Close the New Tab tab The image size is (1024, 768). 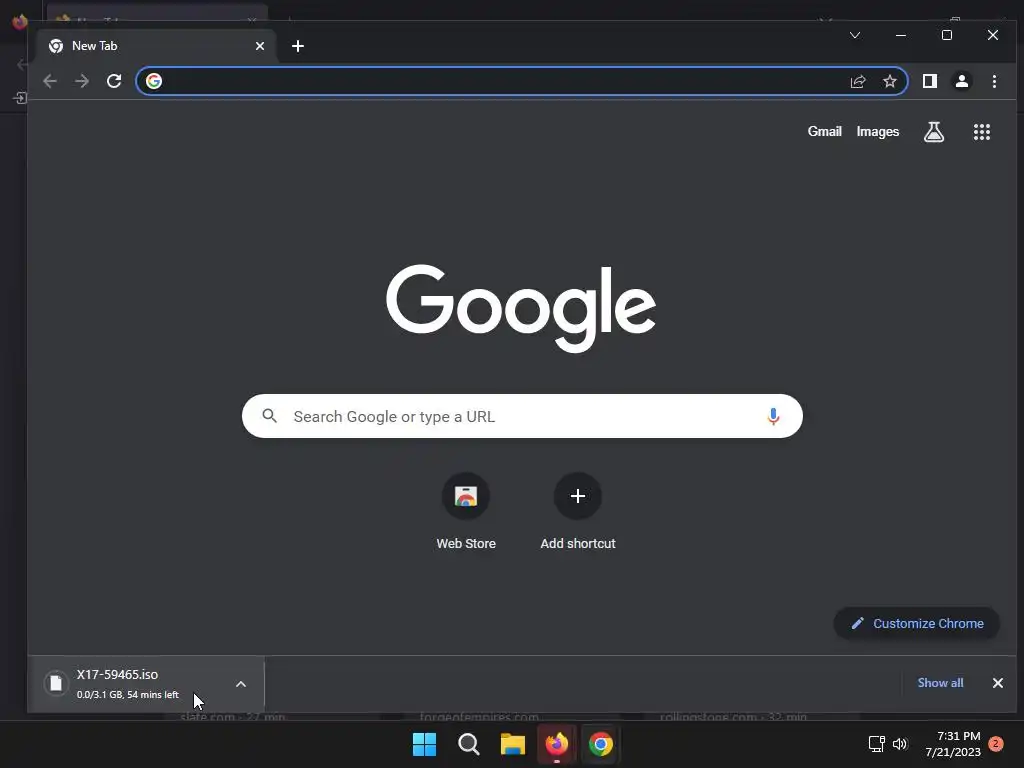tap(260, 46)
